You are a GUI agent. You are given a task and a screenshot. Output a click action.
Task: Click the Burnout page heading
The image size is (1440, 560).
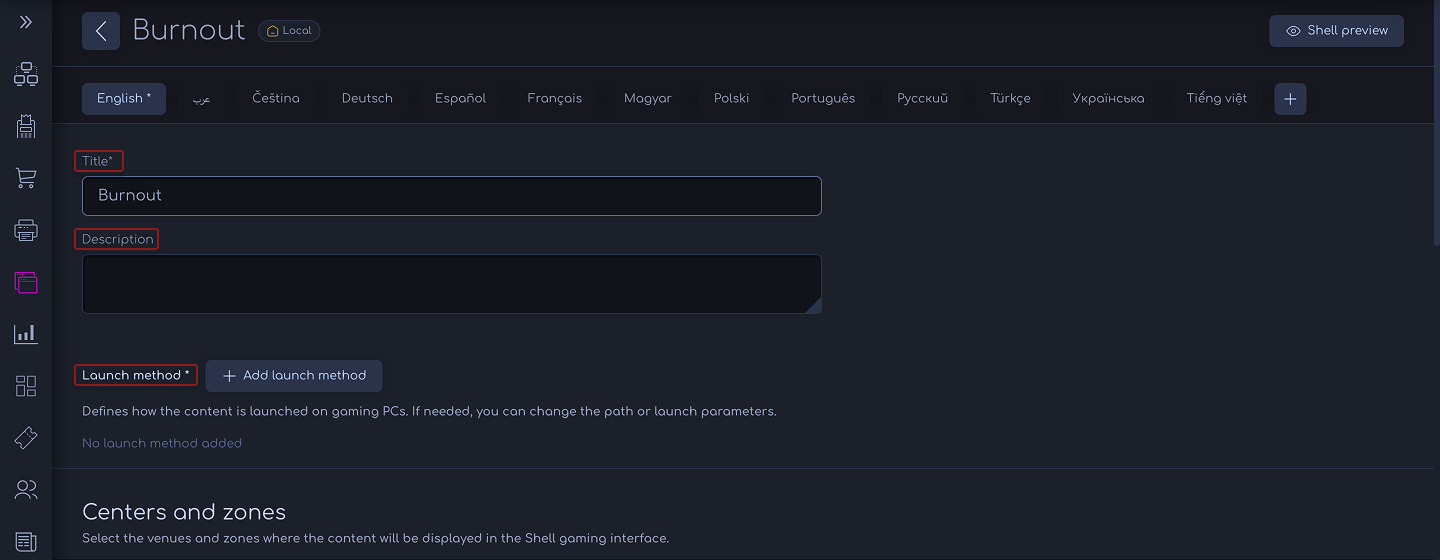click(x=189, y=31)
